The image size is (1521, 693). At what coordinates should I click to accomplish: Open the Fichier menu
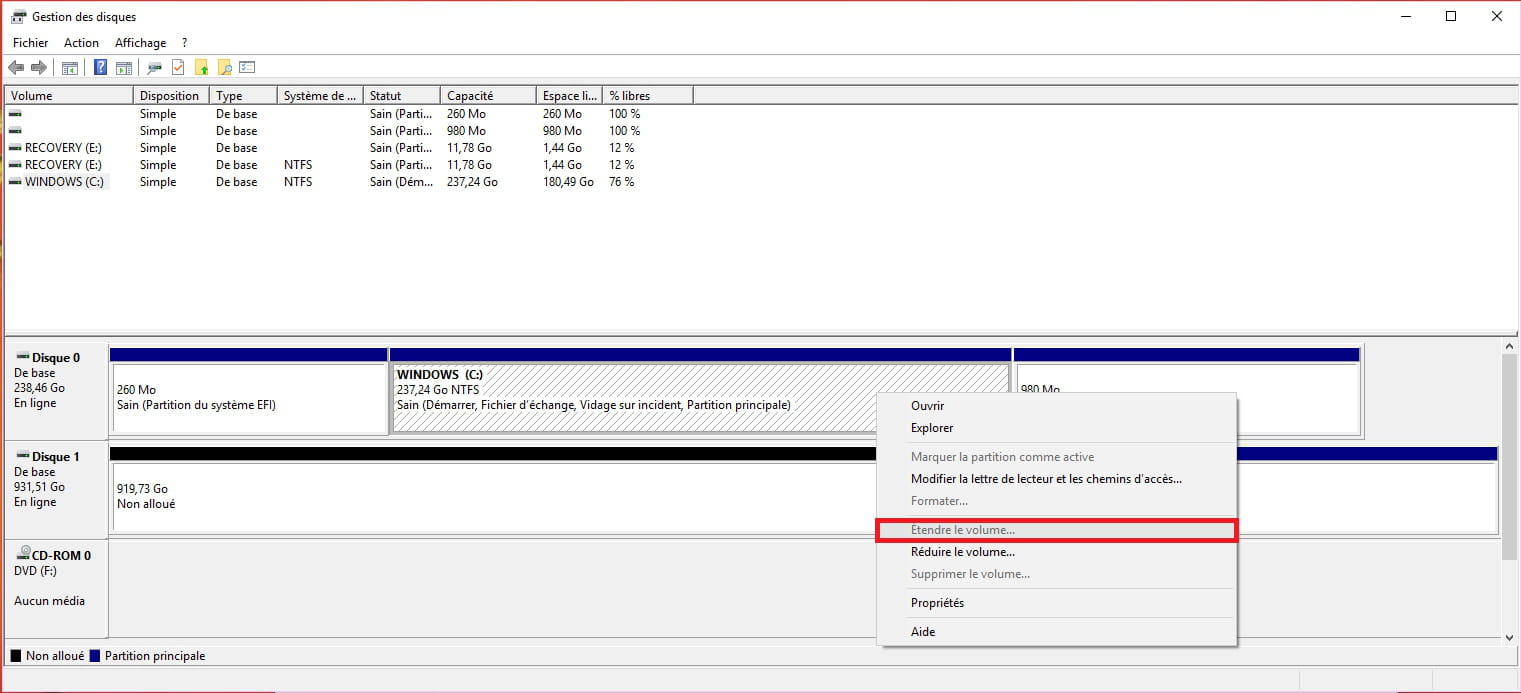(30, 43)
